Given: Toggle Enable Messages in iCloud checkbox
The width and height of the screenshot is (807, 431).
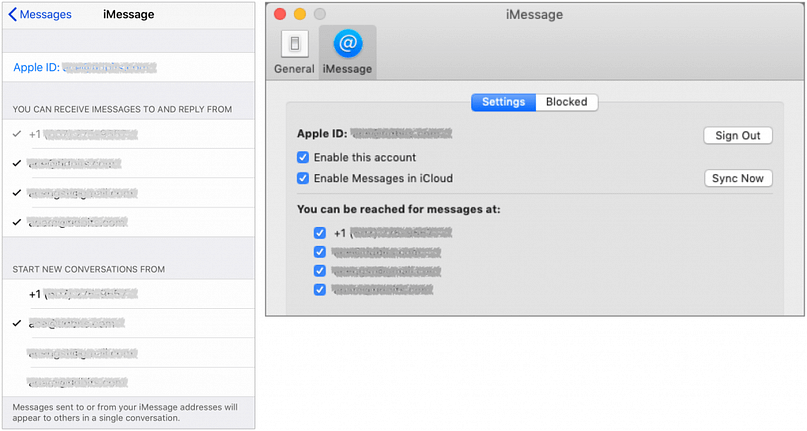Looking at the screenshot, I should pyautogui.click(x=303, y=179).
